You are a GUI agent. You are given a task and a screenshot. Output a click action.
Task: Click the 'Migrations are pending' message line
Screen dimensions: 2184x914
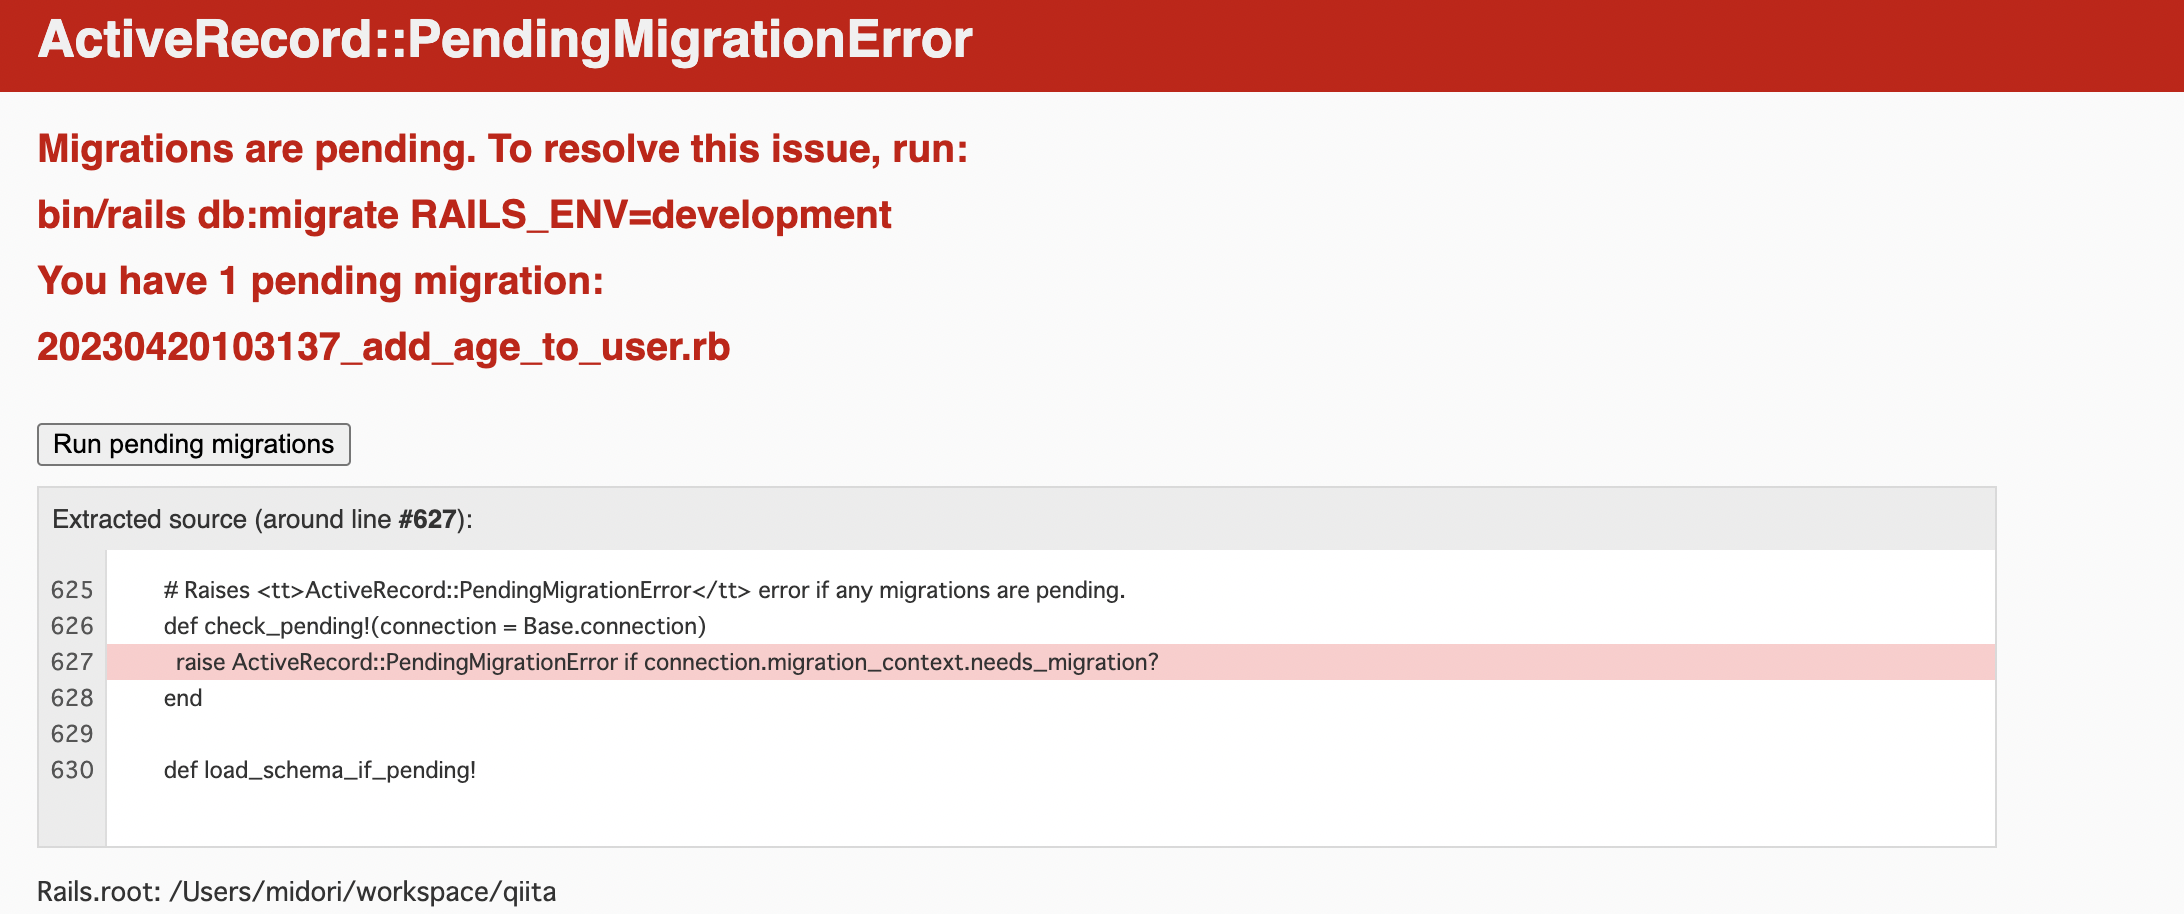[503, 149]
